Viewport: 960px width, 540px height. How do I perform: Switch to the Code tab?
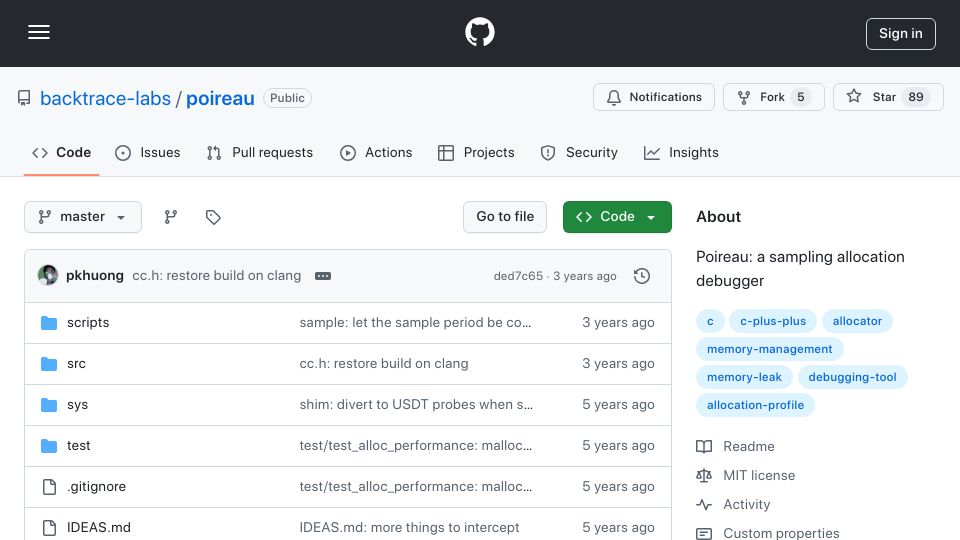61,152
